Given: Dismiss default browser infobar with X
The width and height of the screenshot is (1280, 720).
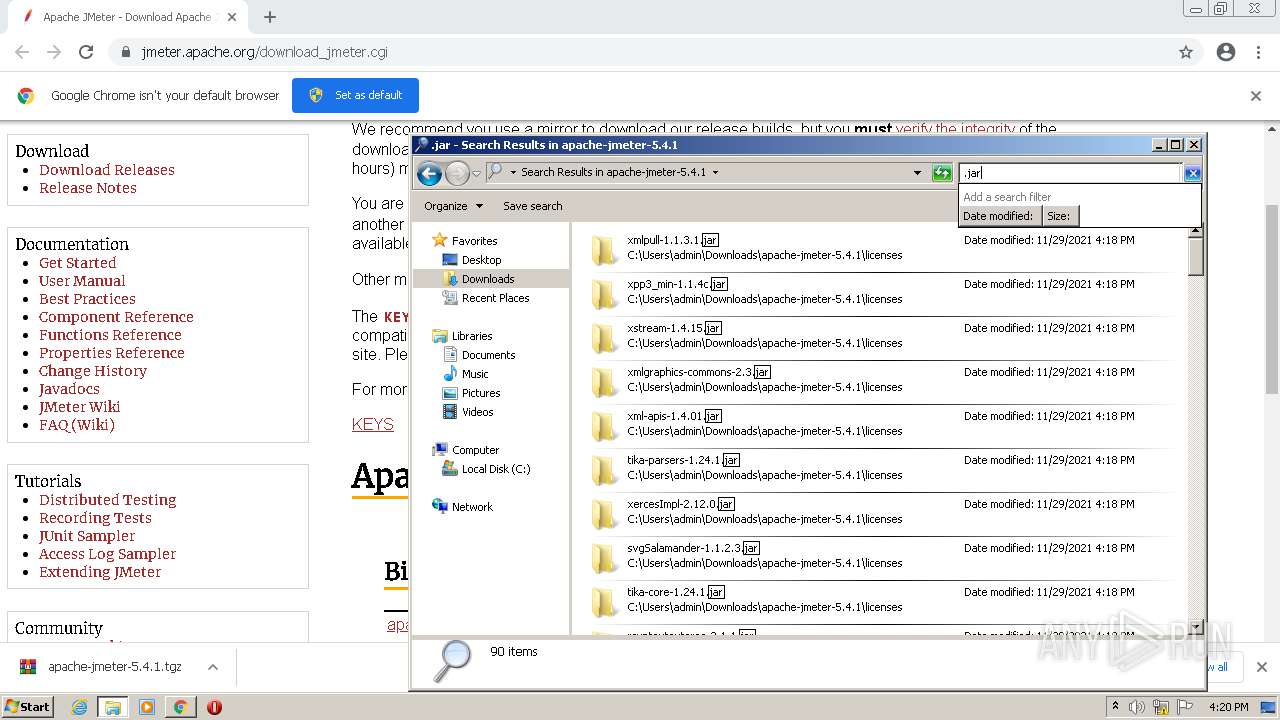Looking at the screenshot, I should (1256, 96).
